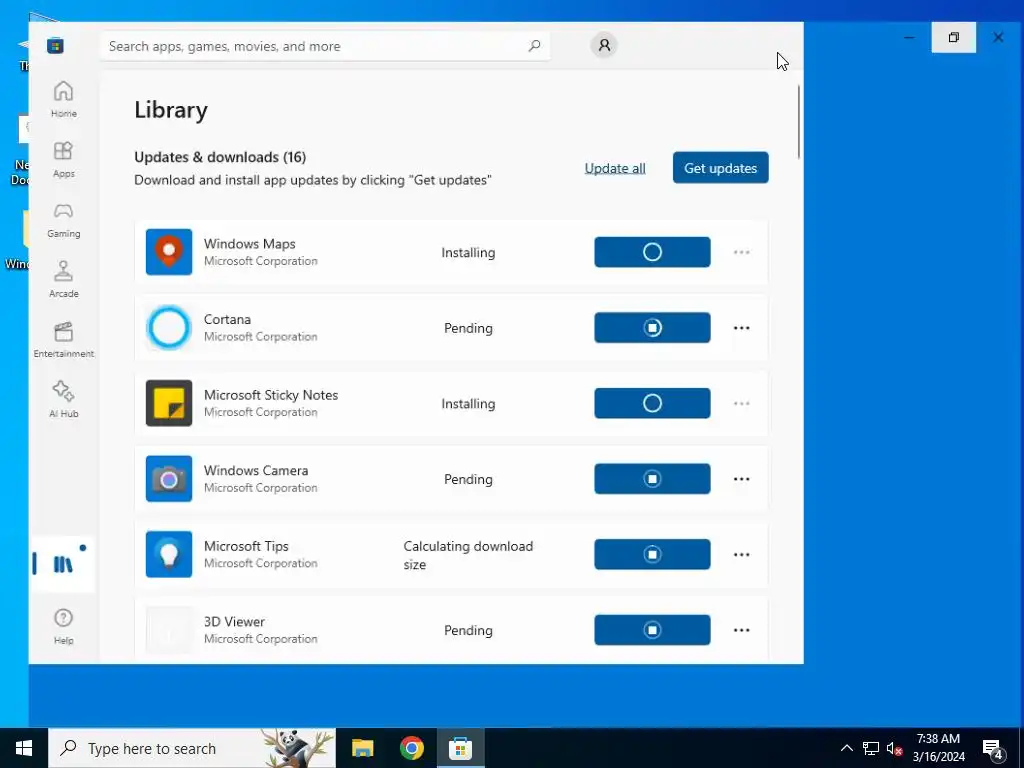Open AI Hub from sidebar
This screenshot has height=768, width=1024.
63,400
